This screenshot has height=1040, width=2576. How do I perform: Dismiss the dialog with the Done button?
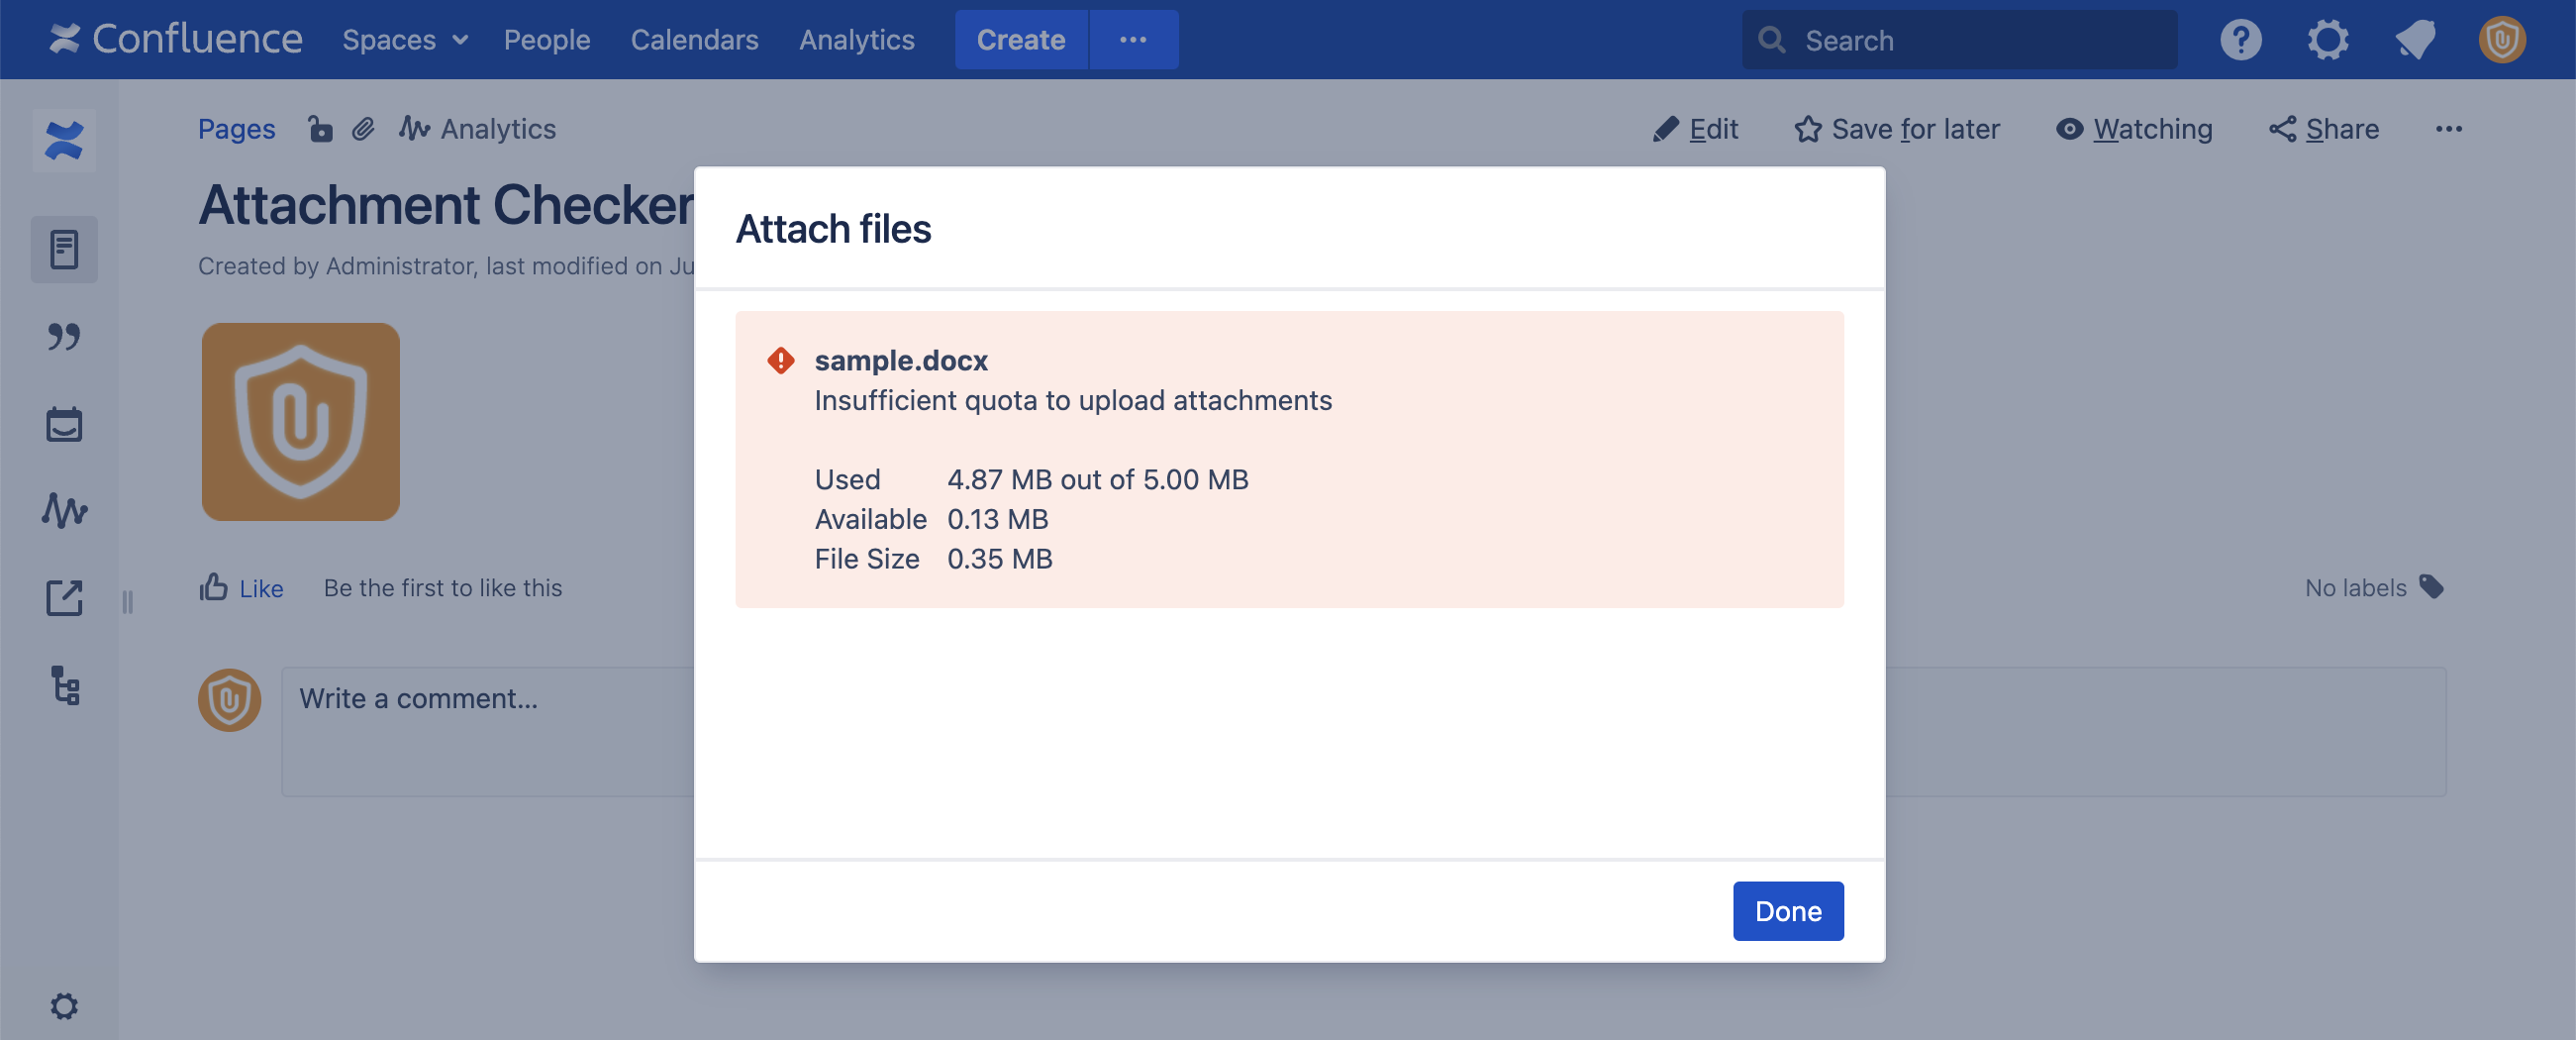pos(1788,911)
